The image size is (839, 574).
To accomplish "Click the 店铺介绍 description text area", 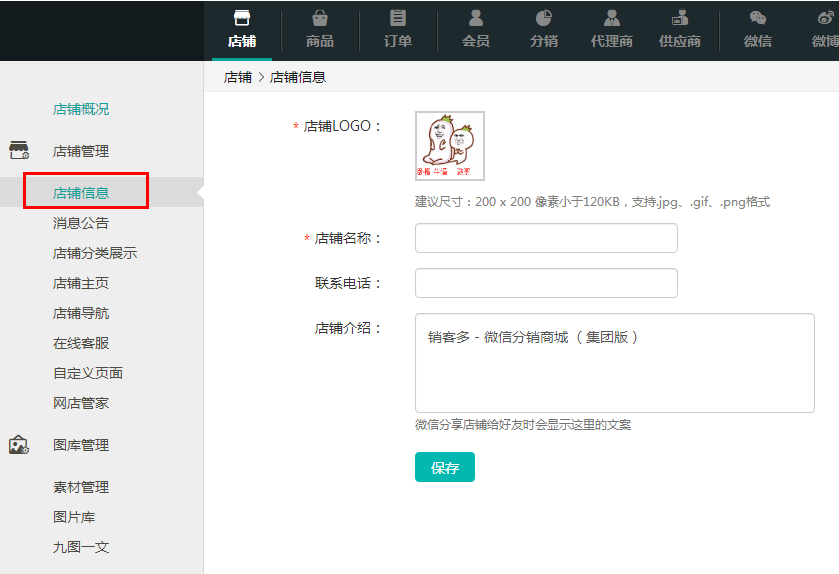I will tap(614, 363).
